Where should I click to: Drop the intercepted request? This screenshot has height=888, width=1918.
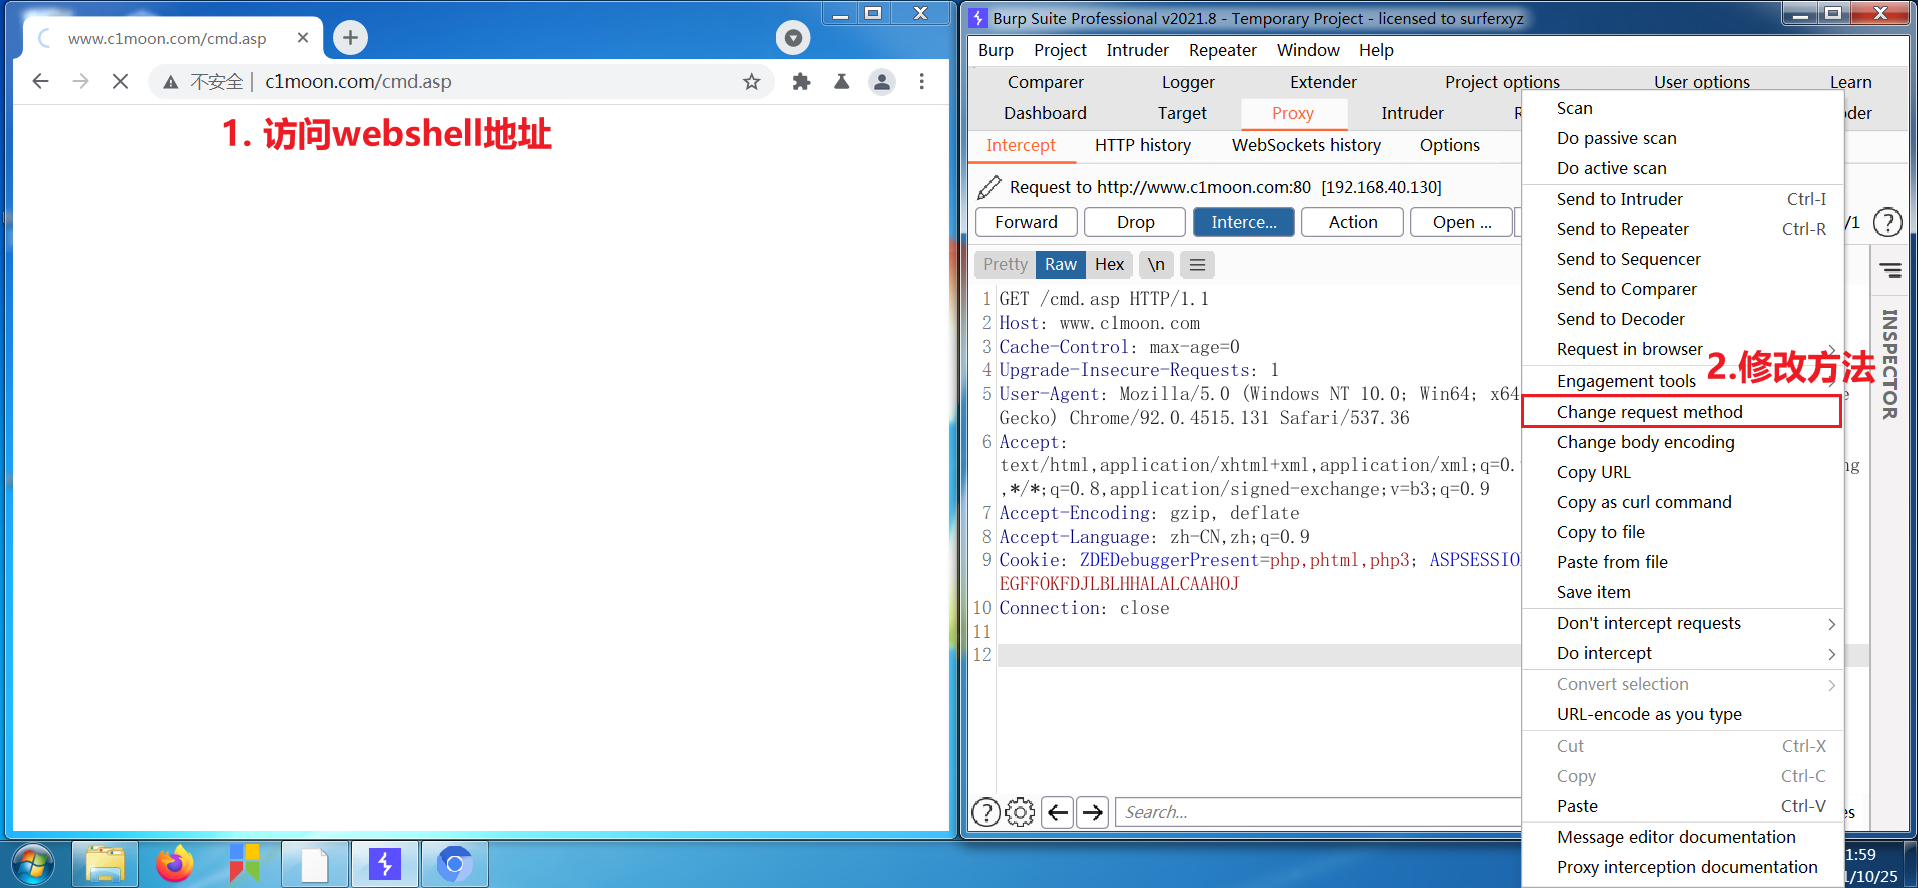(x=1135, y=222)
